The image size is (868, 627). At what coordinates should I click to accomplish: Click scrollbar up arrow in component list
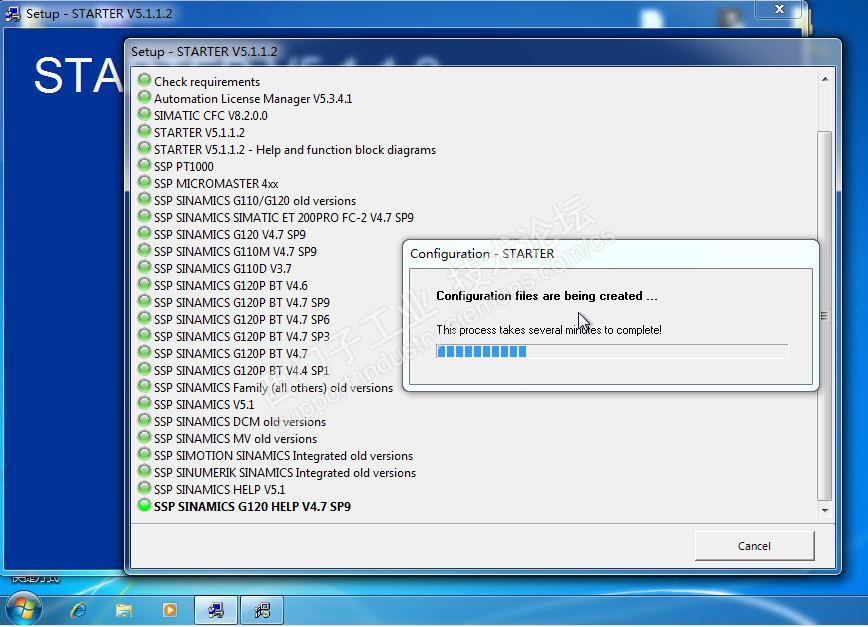pyautogui.click(x=825, y=79)
